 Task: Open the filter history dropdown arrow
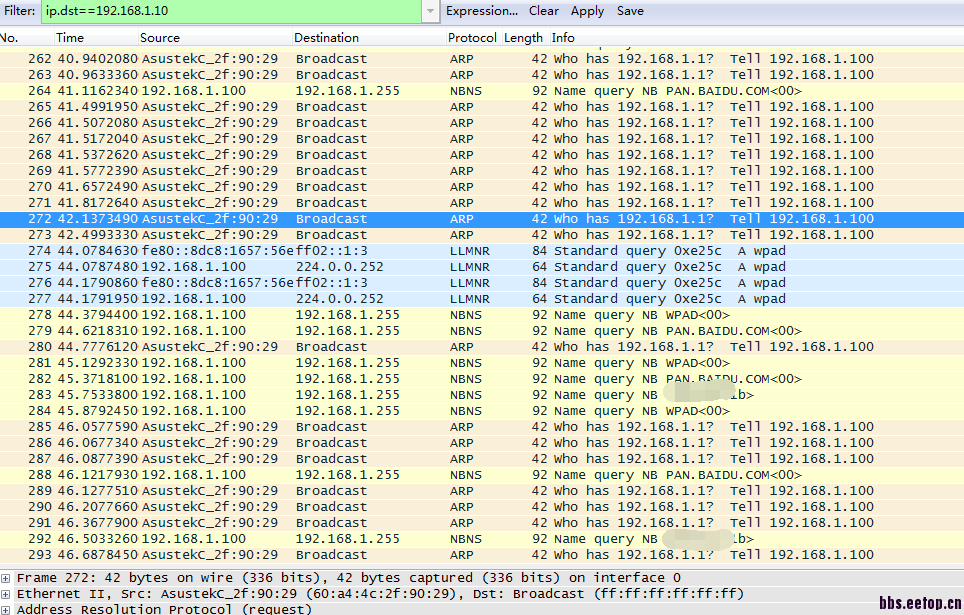[430, 11]
